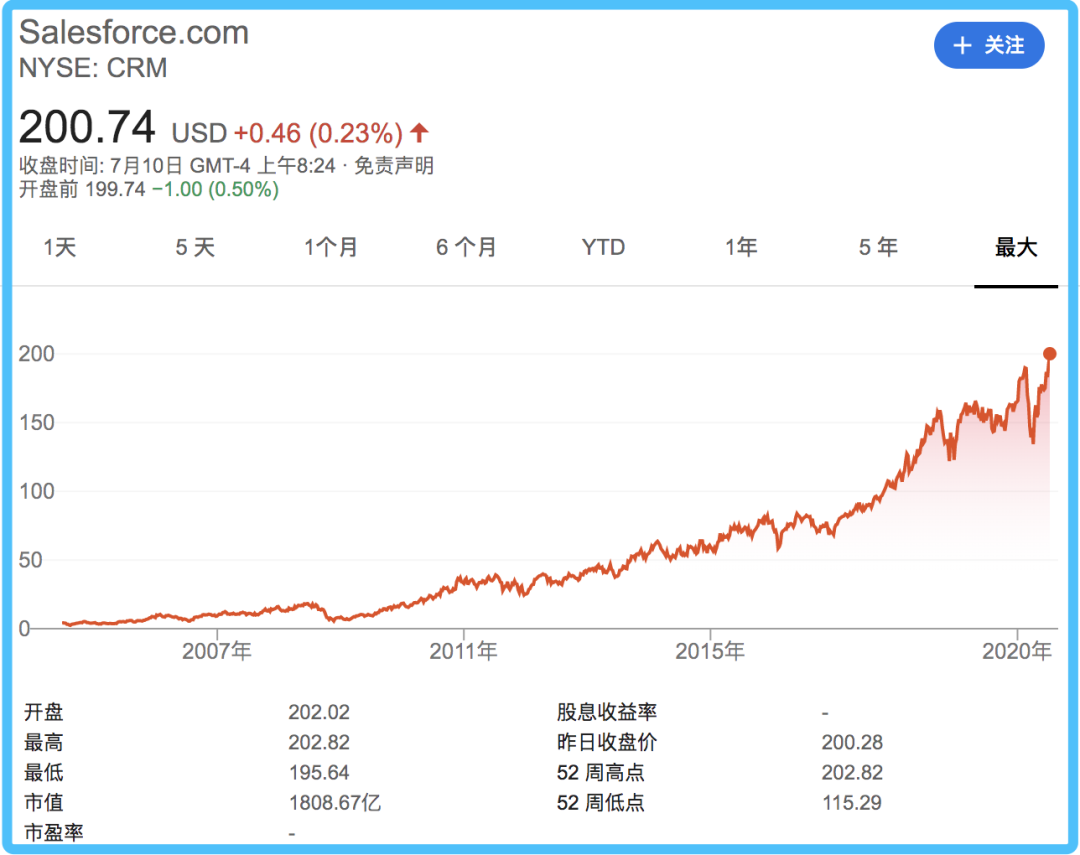
Task: Select the YTD range tab
Action: (603, 247)
